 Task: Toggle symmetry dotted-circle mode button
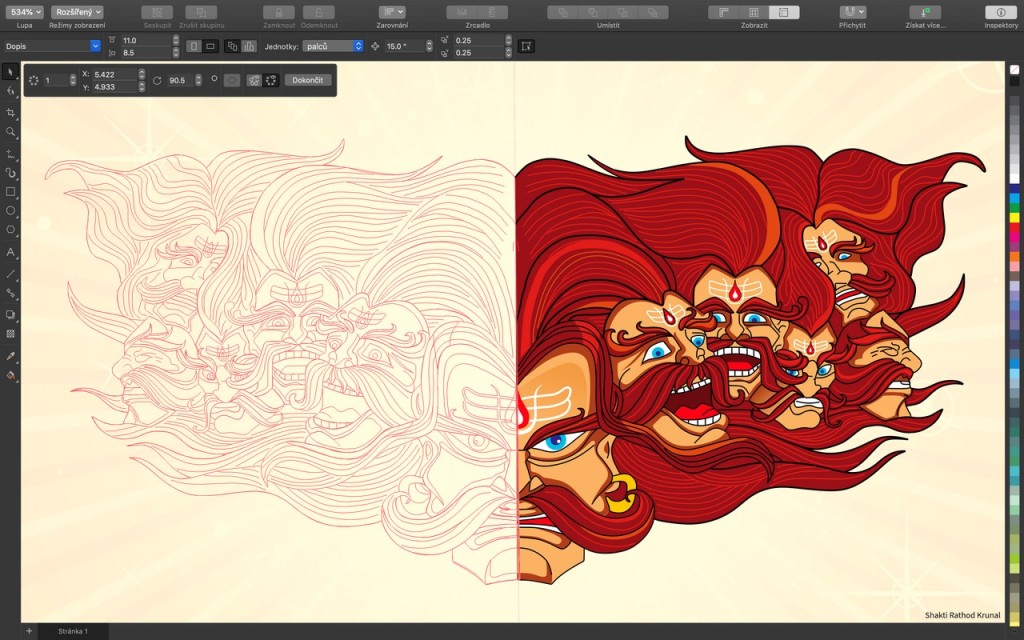271,80
